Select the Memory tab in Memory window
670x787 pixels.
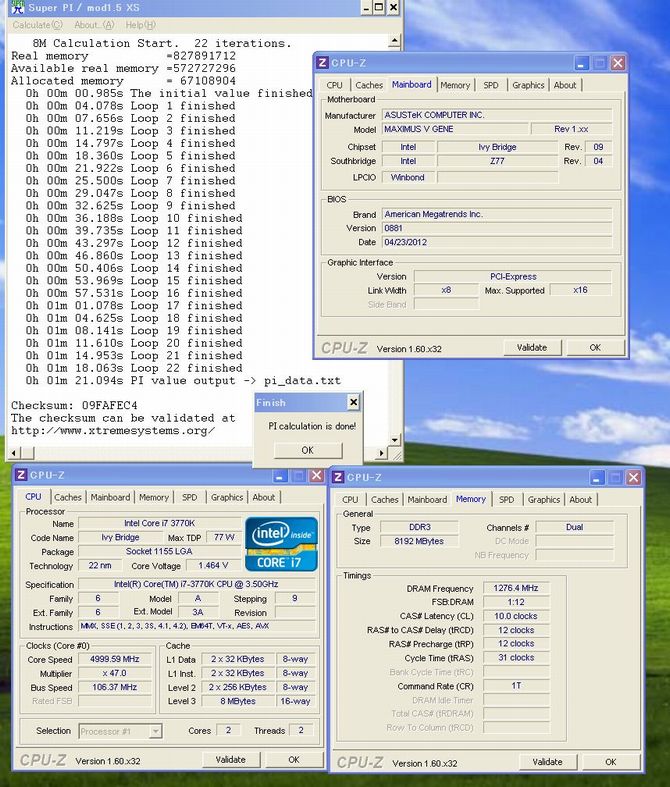471,499
